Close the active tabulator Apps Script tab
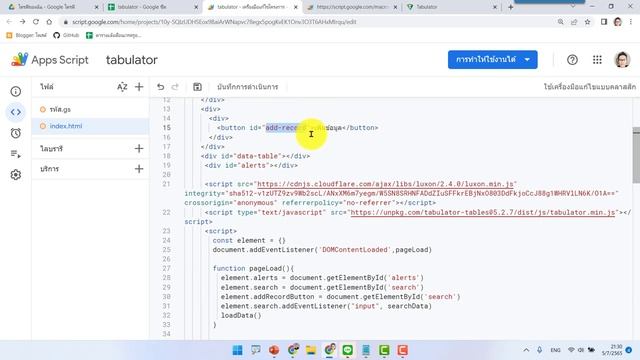Screen dimensions: 640x360 (x=296, y=7)
